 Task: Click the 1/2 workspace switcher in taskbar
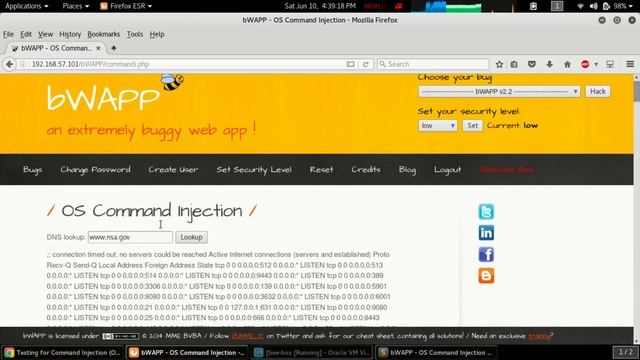pyautogui.click(x=625, y=352)
